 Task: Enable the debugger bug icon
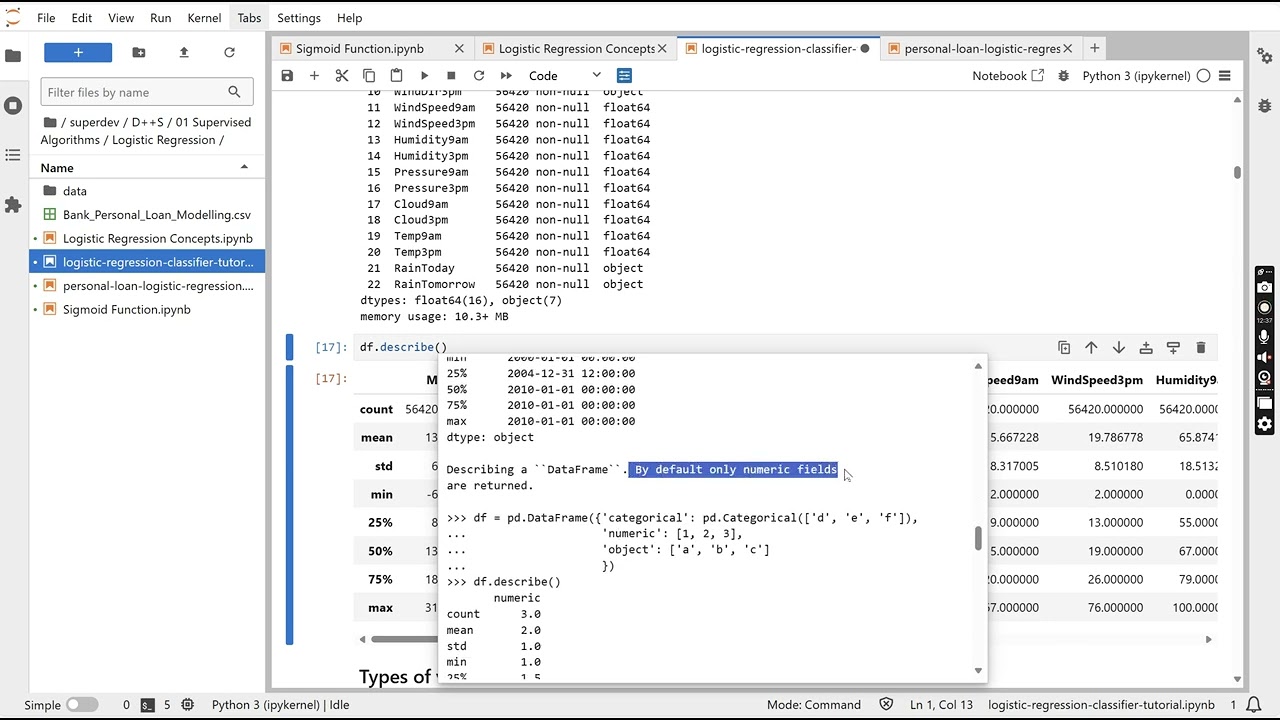click(1063, 75)
